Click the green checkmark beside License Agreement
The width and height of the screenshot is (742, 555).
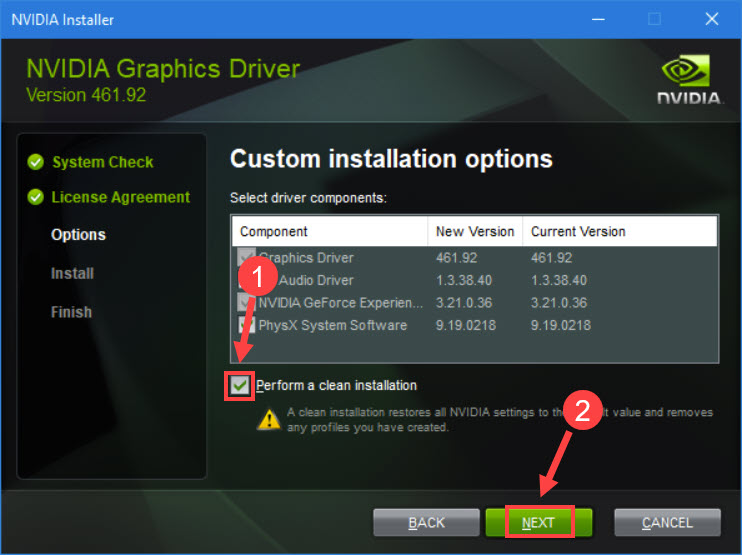36,198
